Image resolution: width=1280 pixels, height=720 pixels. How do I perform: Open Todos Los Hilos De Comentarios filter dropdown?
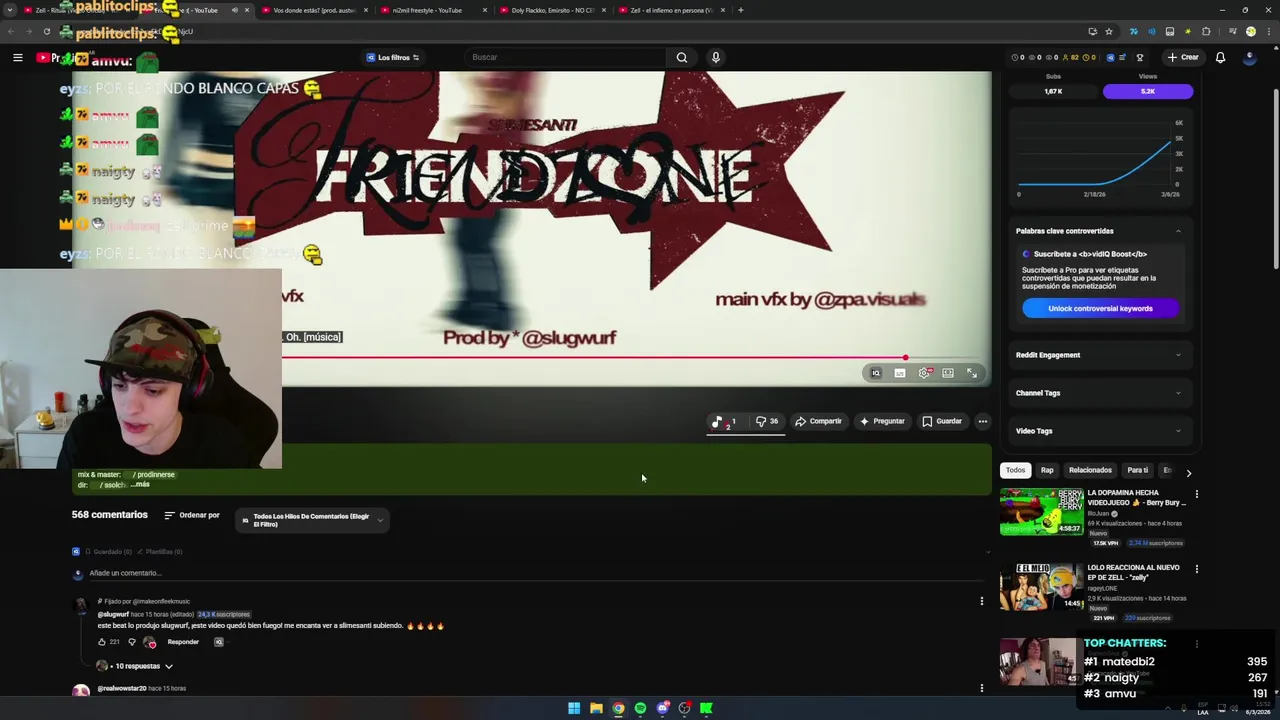click(x=312, y=520)
